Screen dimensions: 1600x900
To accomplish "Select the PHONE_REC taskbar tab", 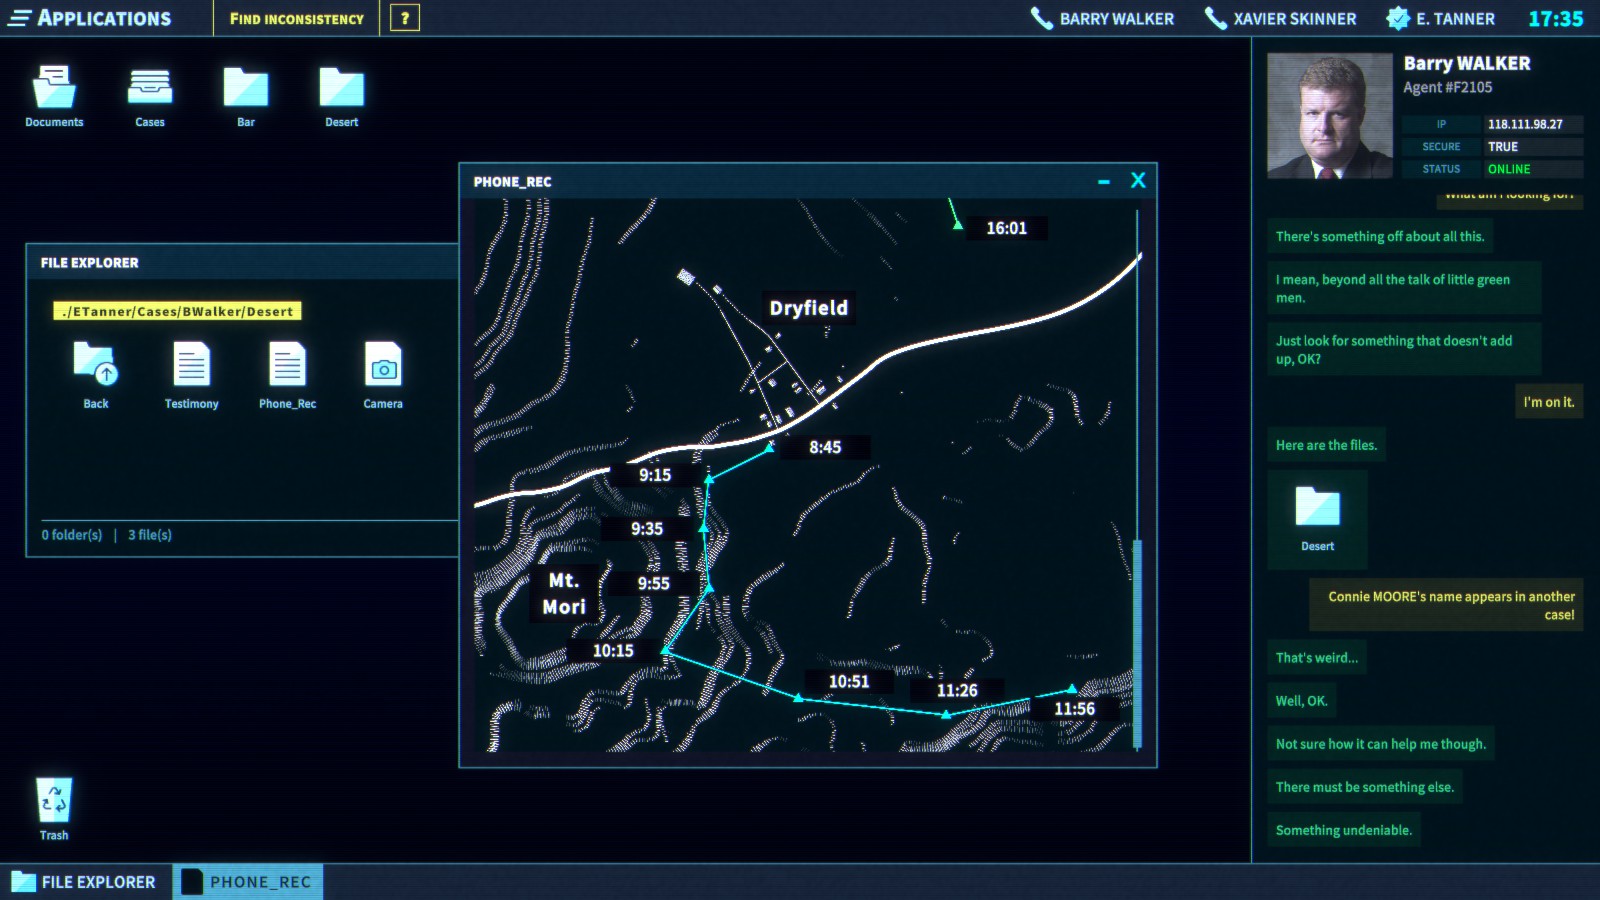I will 248,882.
